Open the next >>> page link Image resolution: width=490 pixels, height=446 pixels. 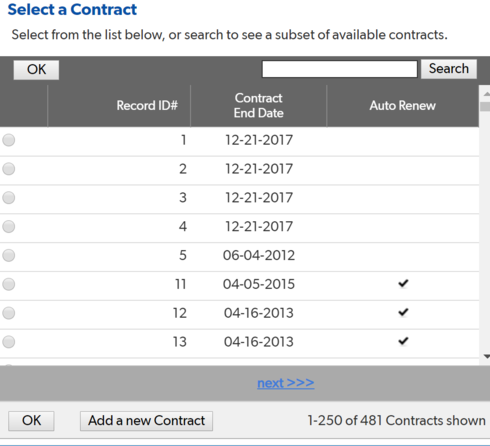[x=286, y=383]
